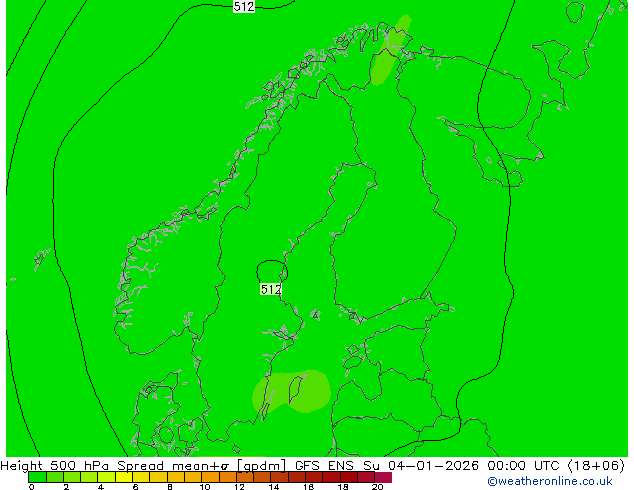Select the pure yellow legend swatch at value 5
634x490 pixels.
click(x=124, y=477)
